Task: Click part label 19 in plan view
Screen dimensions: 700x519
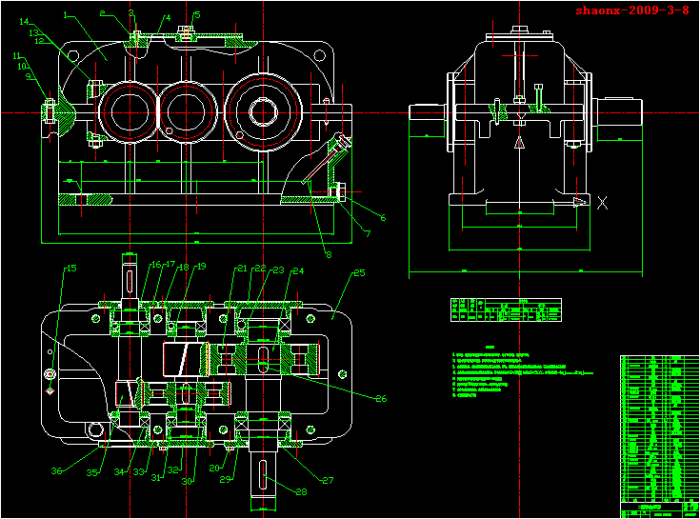Action: coord(200,266)
